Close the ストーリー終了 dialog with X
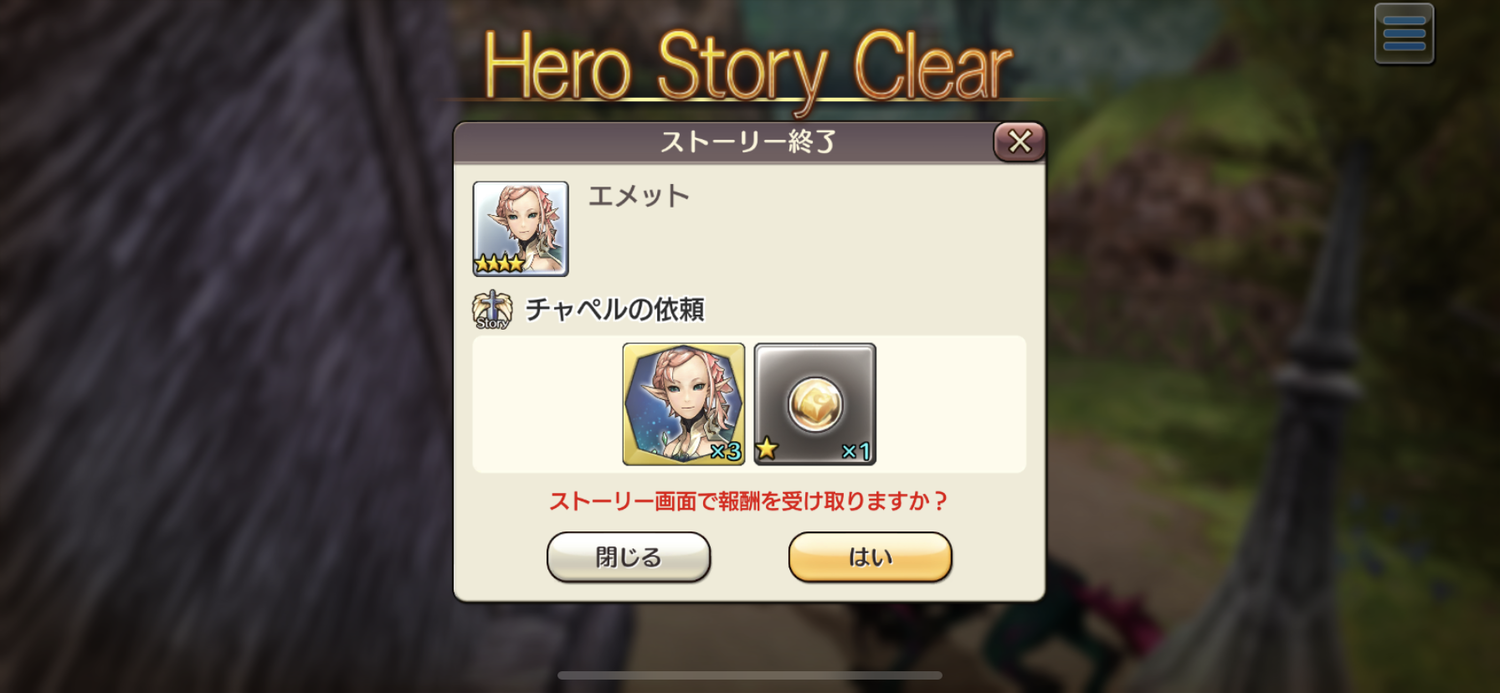This screenshot has width=1500, height=693. tap(1019, 142)
